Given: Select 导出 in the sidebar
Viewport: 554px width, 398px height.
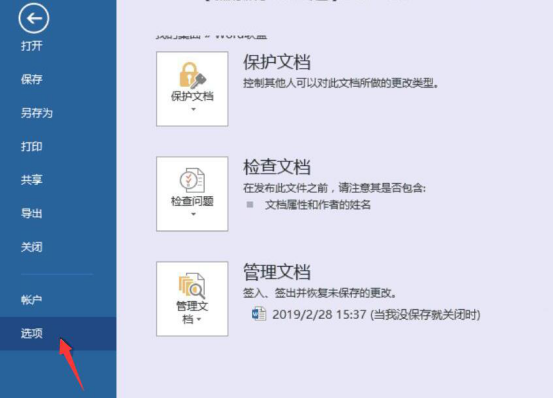Looking at the screenshot, I should pos(32,213).
